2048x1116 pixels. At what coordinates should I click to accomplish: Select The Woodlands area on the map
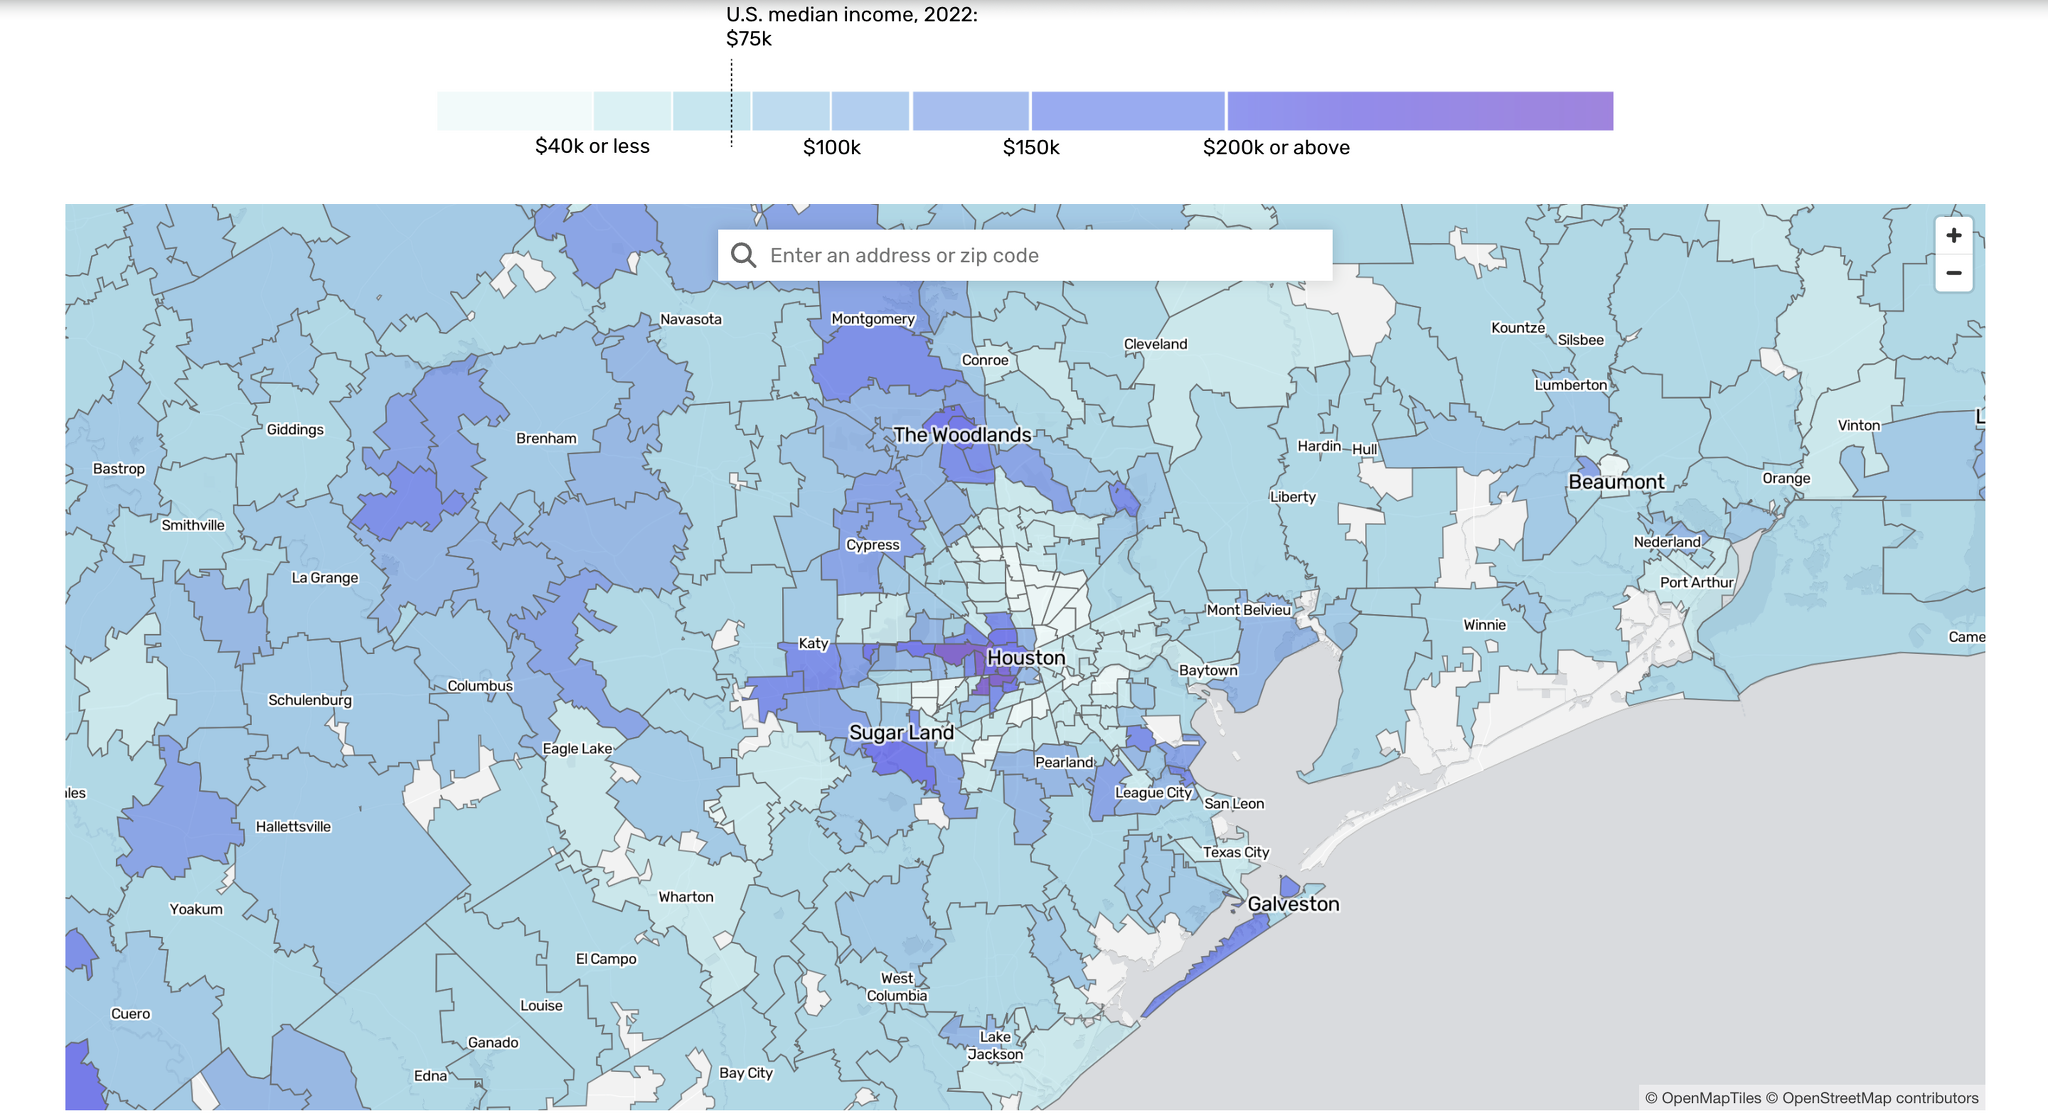(x=961, y=435)
